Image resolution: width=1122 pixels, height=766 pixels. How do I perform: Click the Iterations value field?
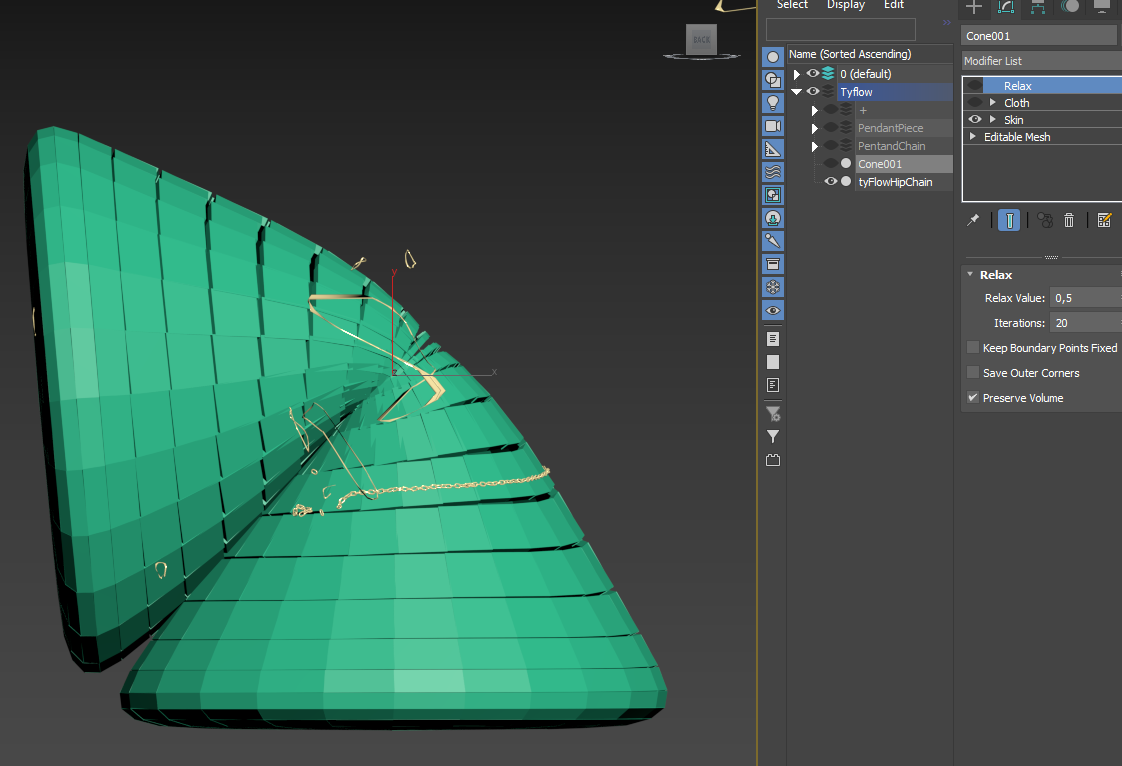(x=1083, y=323)
